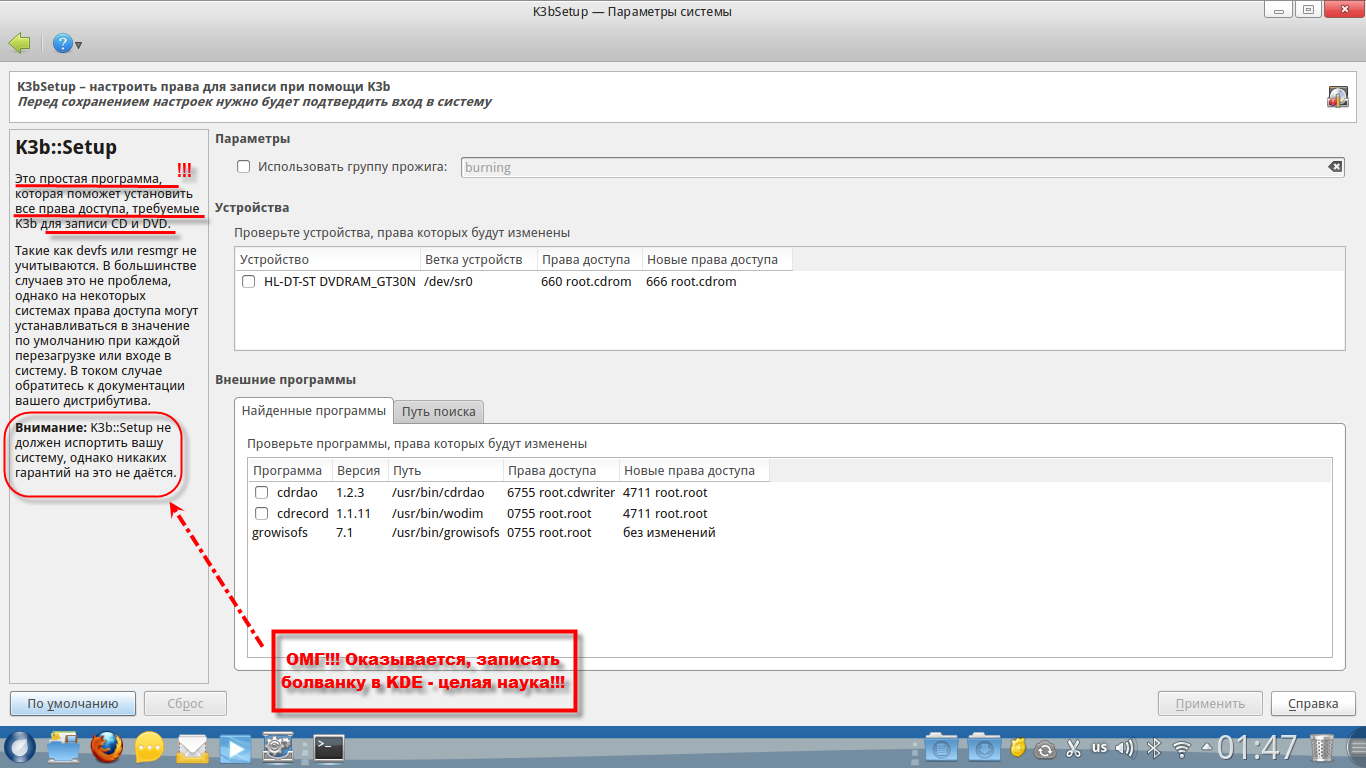Open the documents folder tray icon
Image resolution: width=1366 pixels, height=768 pixels.
pyautogui.click(x=942, y=748)
